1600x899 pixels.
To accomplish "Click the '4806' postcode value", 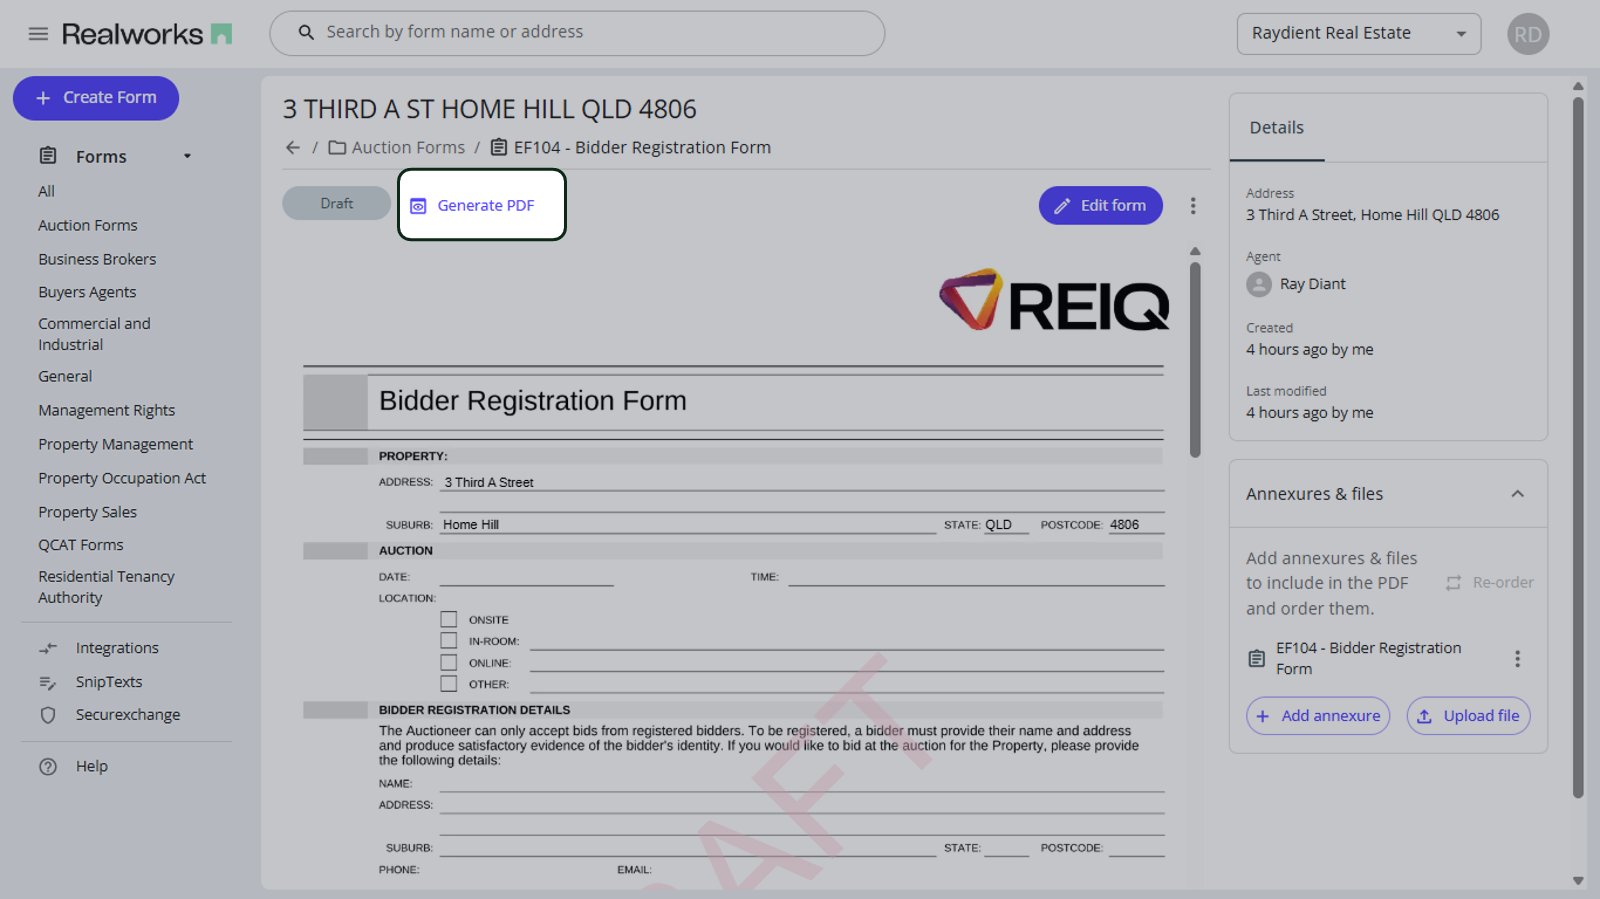I will coord(1124,525).
